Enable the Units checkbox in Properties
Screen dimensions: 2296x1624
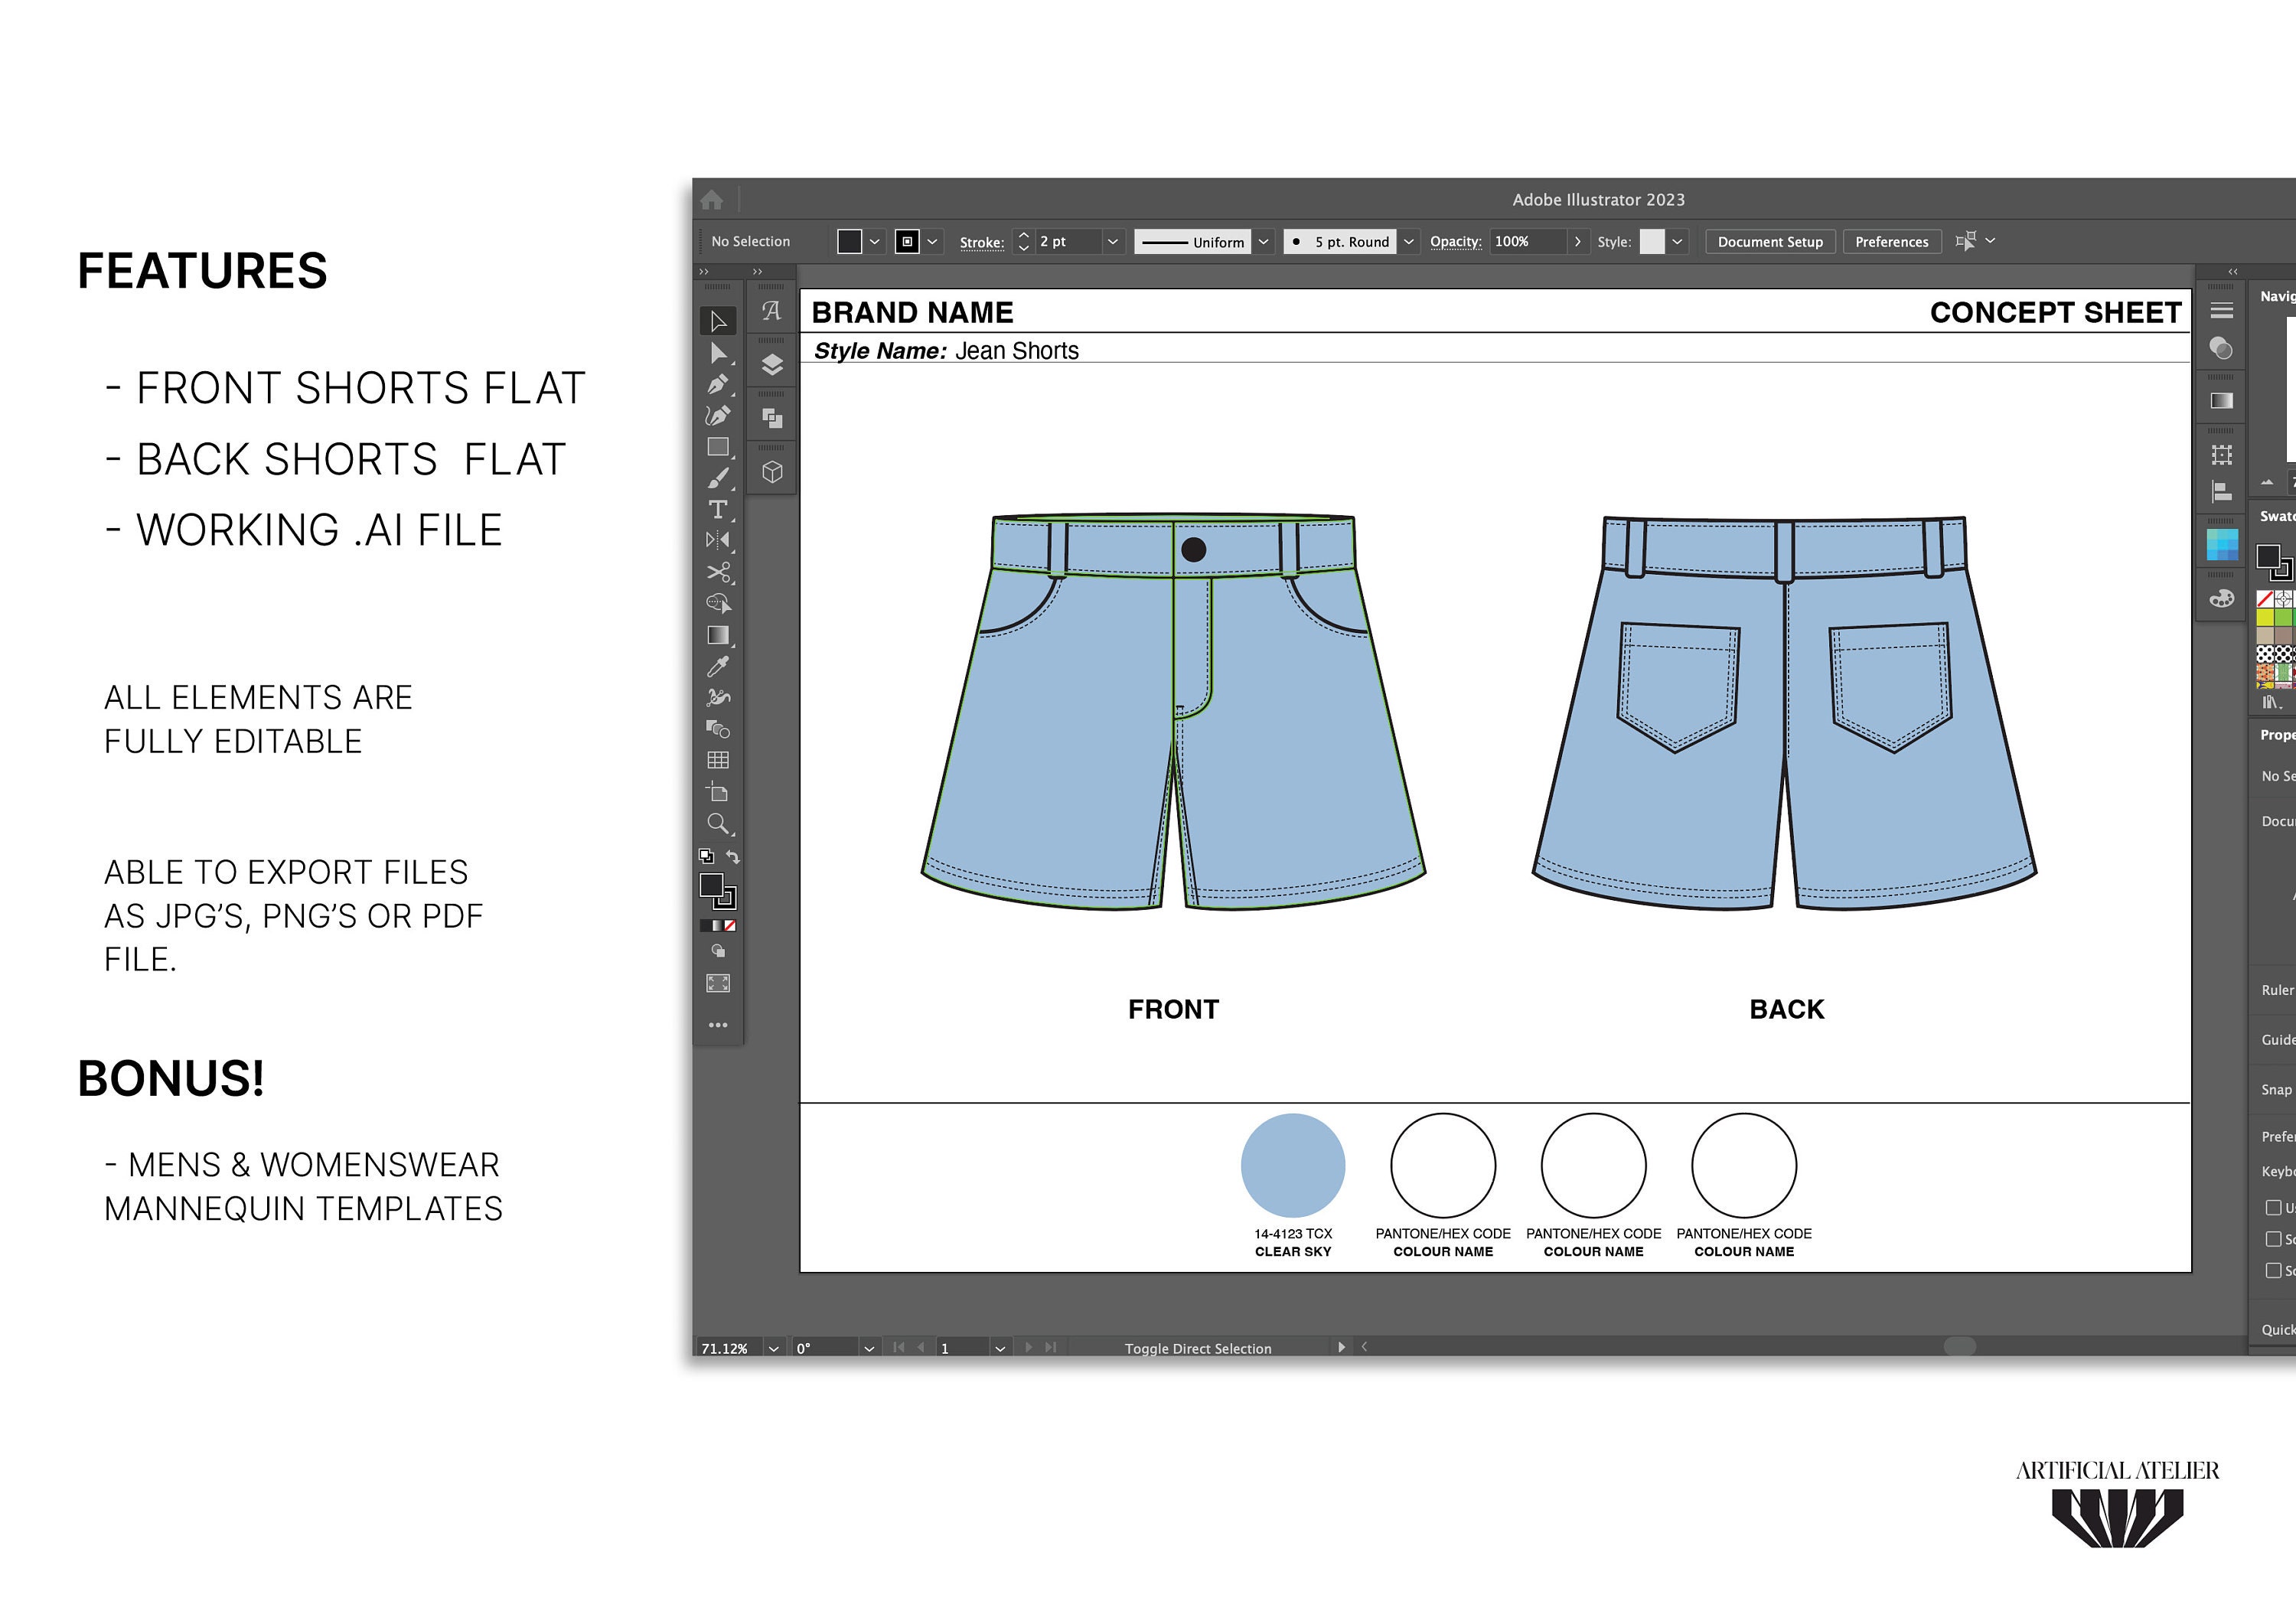point(2273,1208)
